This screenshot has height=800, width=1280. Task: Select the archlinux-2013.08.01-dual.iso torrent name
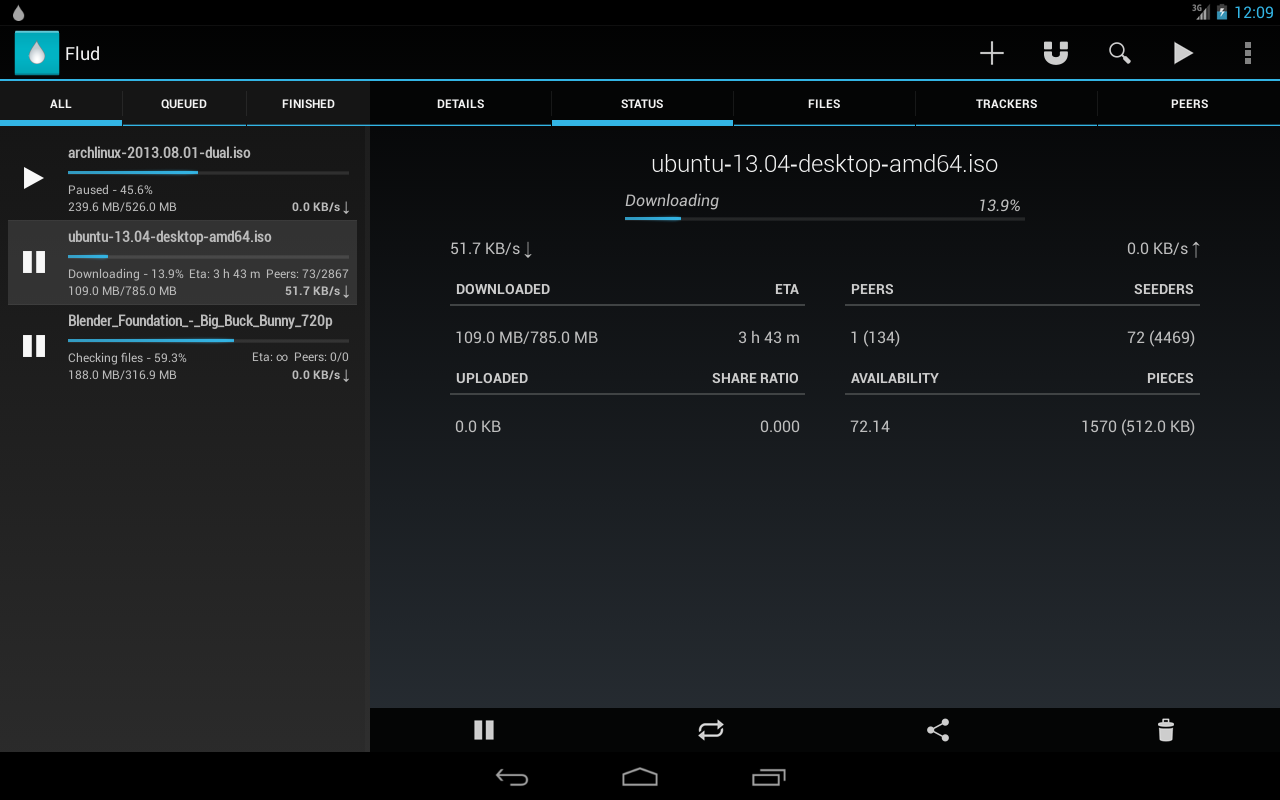pos(159,153)
